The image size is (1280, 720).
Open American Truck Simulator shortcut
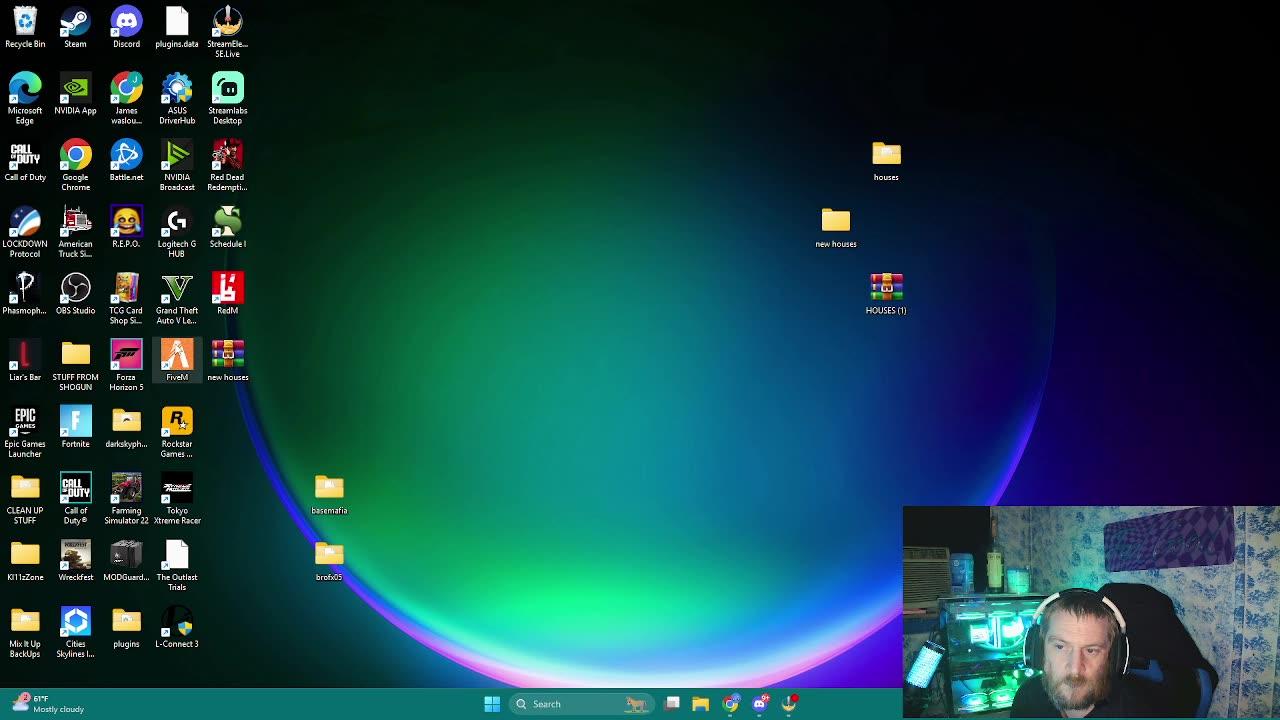point(75,232)
